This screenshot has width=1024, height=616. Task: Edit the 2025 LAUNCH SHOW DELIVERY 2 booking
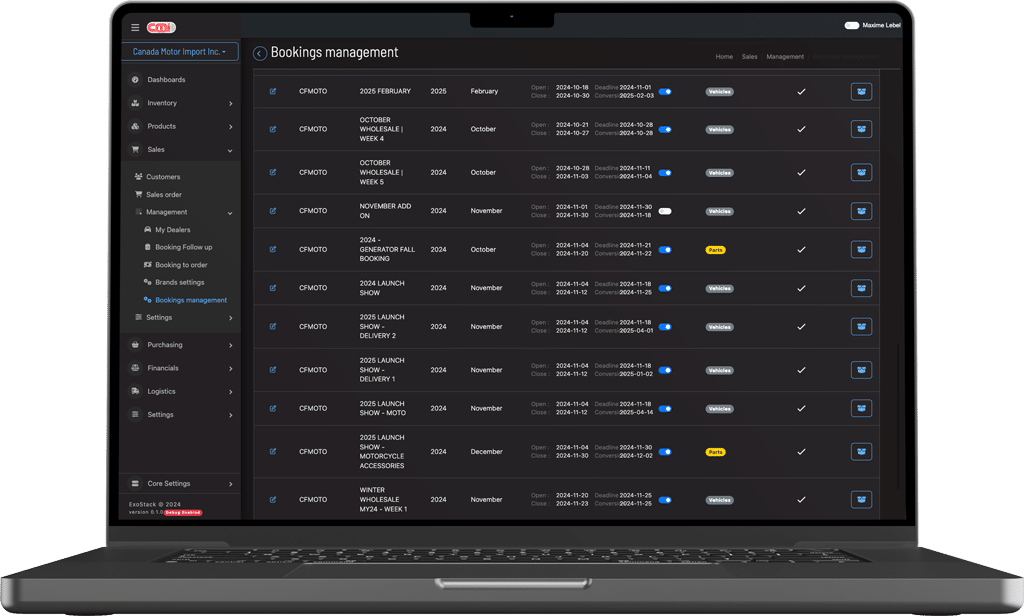(273, 327)
